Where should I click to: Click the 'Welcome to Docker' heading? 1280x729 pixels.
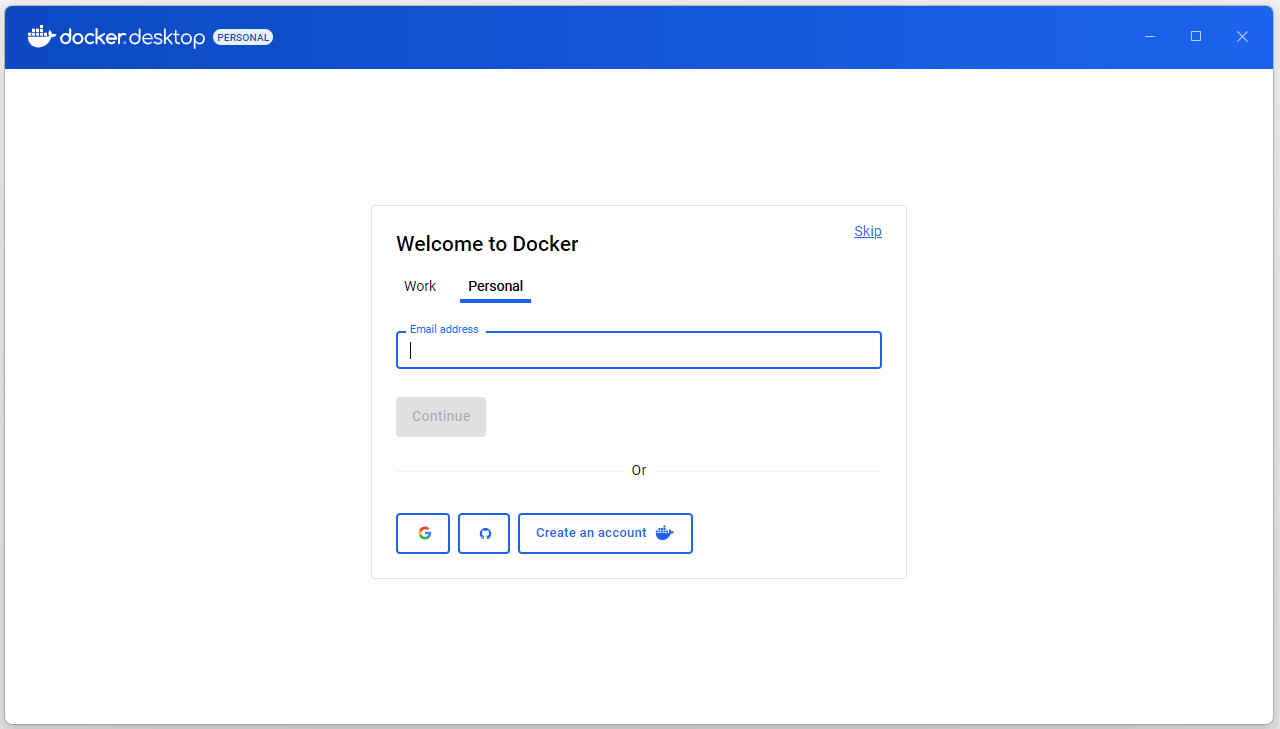[487, 244]
